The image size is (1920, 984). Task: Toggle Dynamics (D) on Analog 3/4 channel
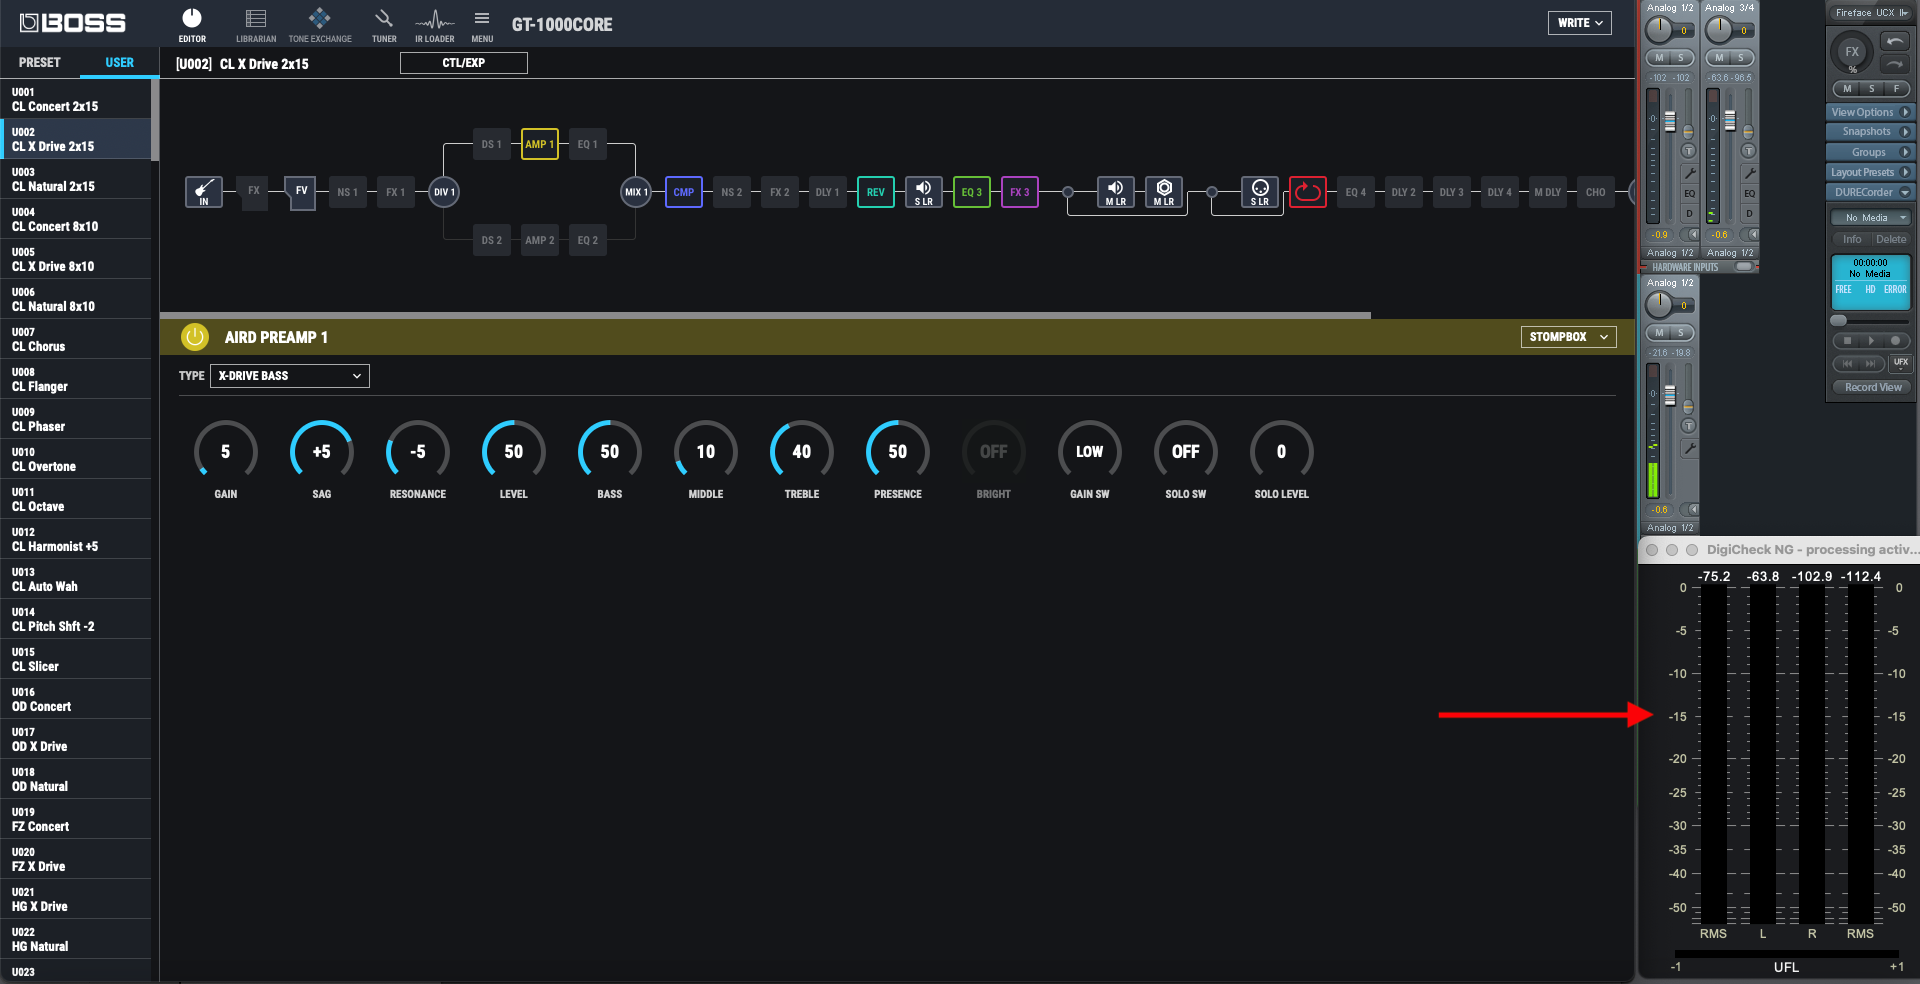(x=1749, y=213)
